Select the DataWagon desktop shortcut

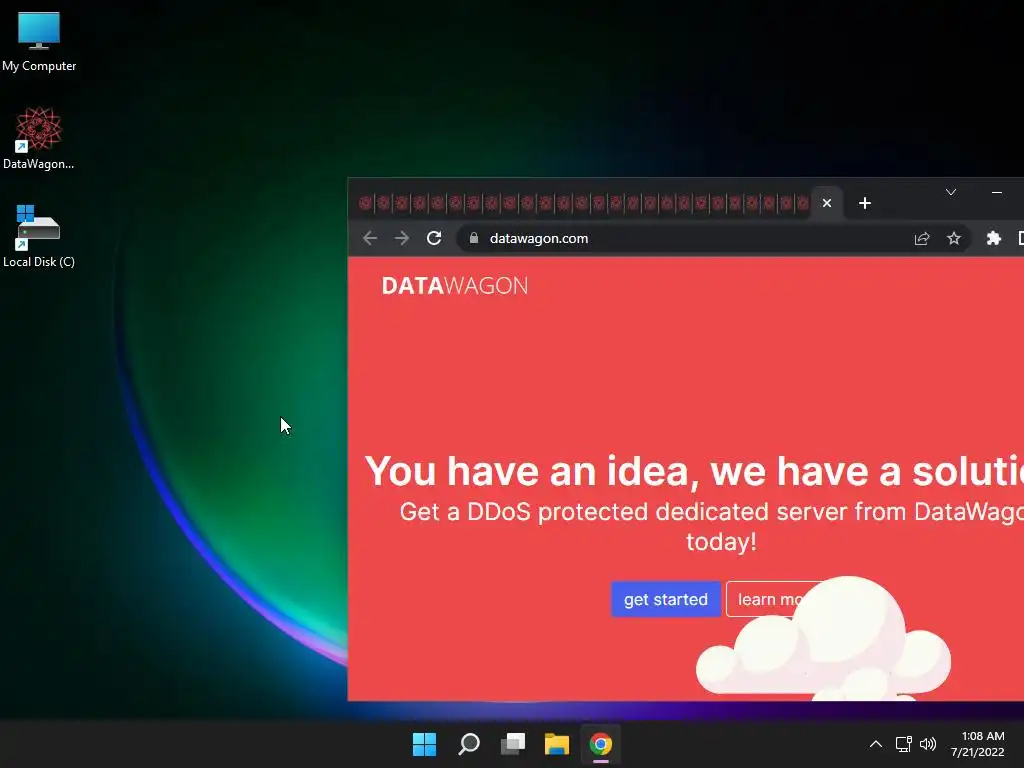click(x=39, y=138)
